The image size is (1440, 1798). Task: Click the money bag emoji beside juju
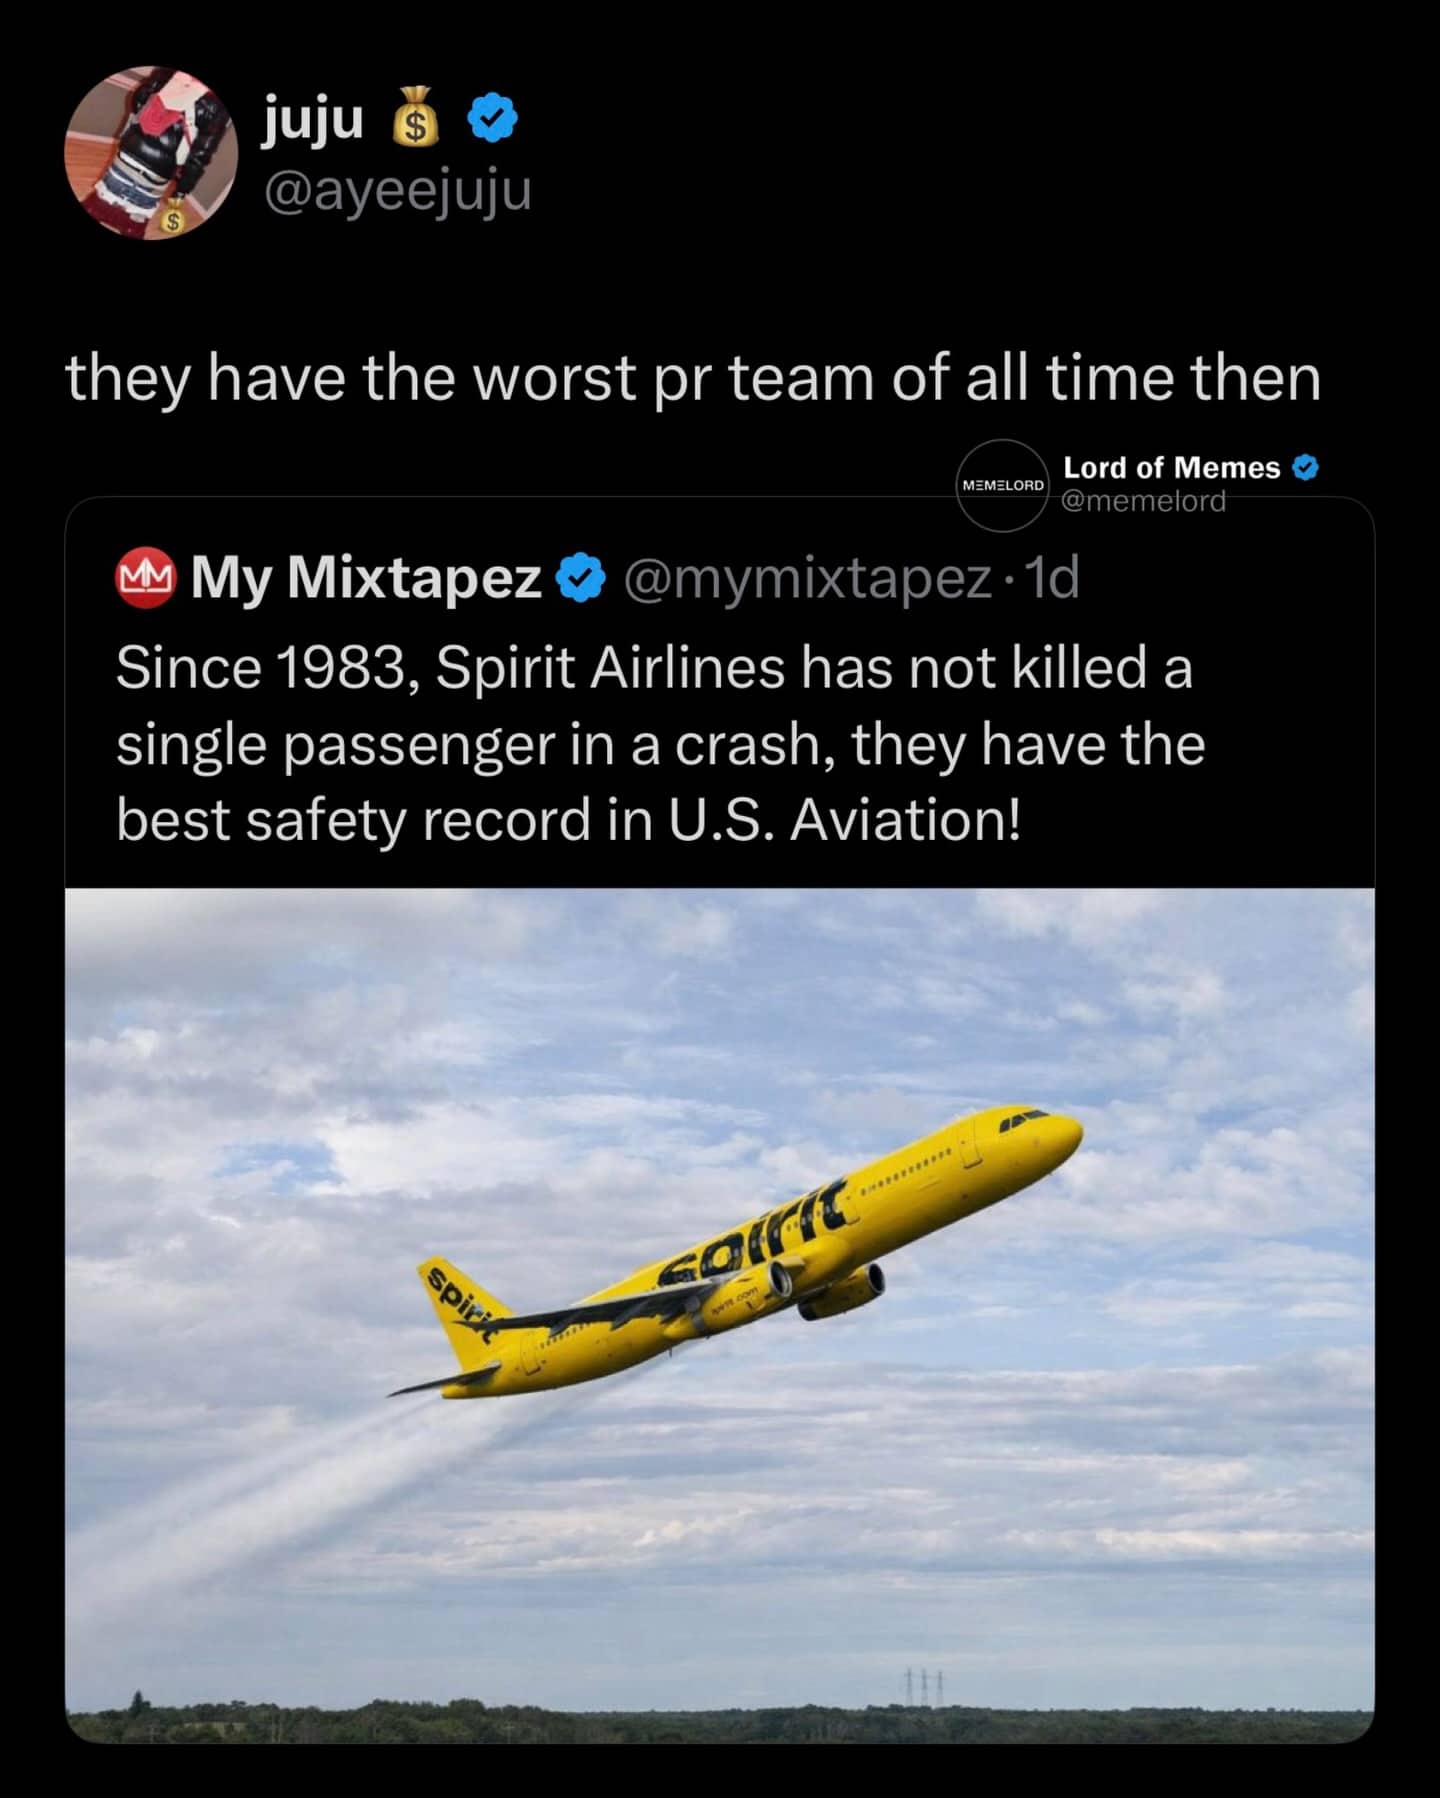click(415, 118)
